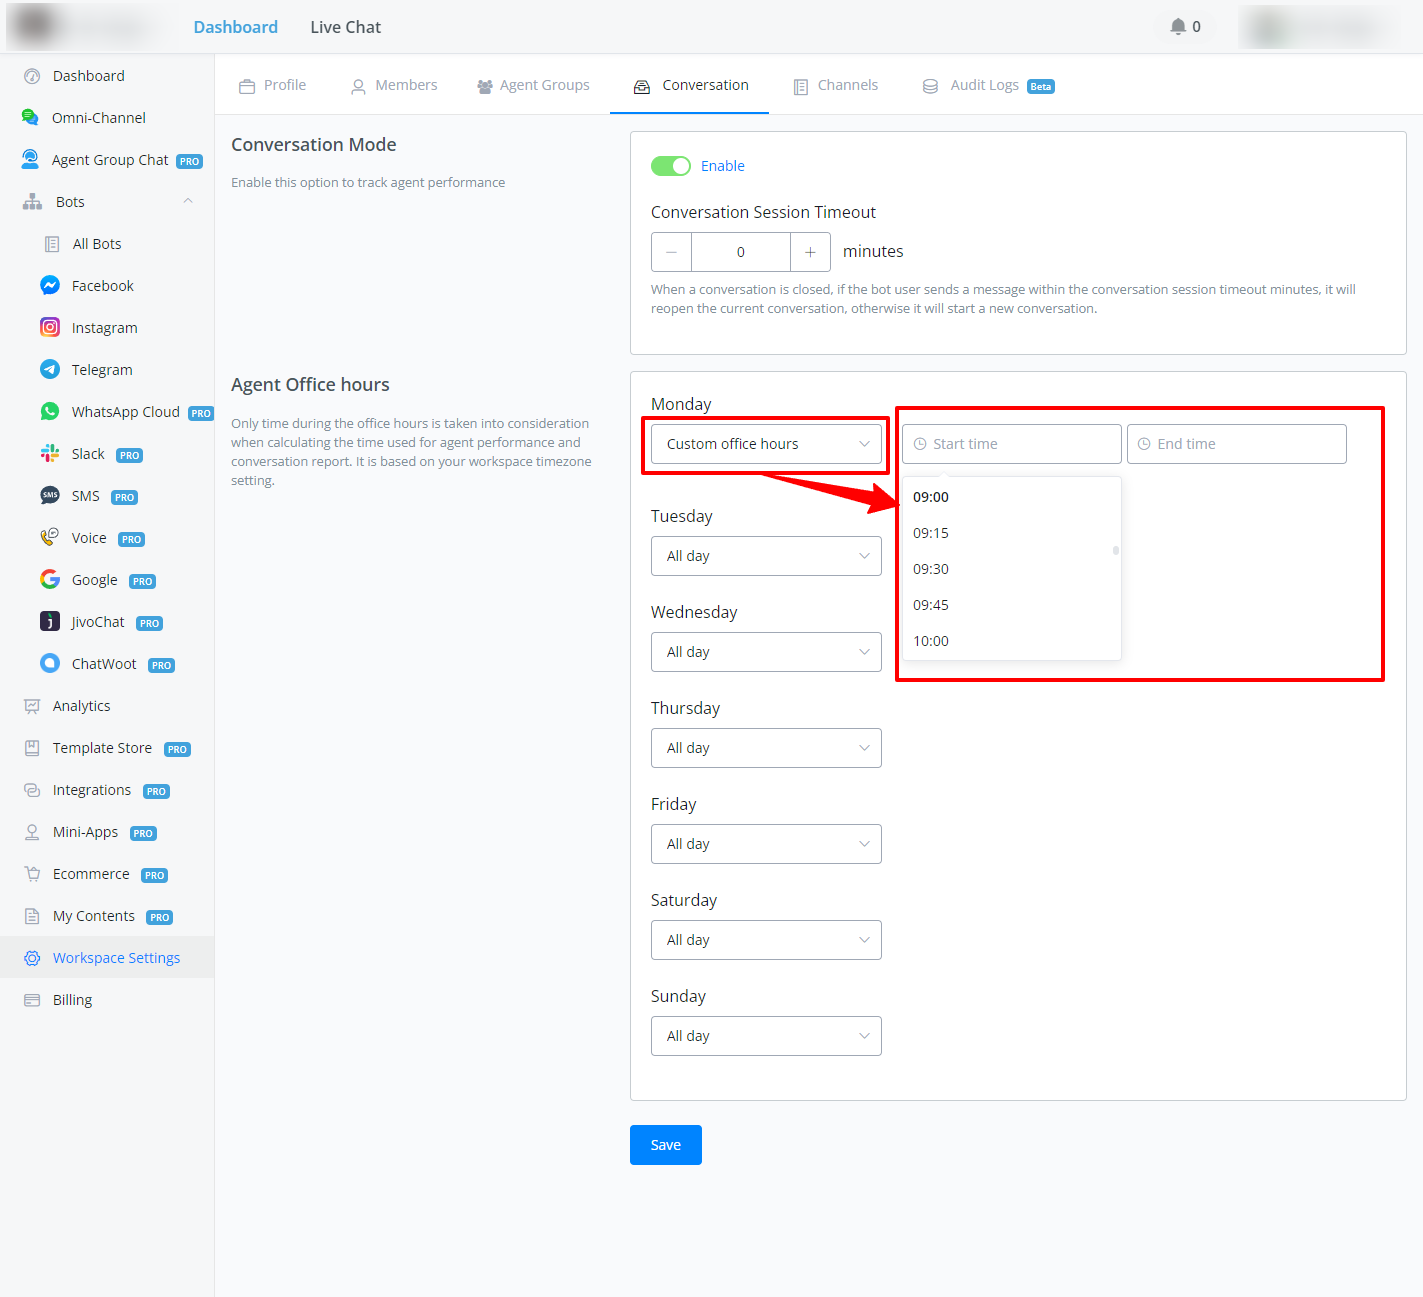Select 09:30 as start time
Screen dimensions: 1423x1297
[x=1011, y=569]
